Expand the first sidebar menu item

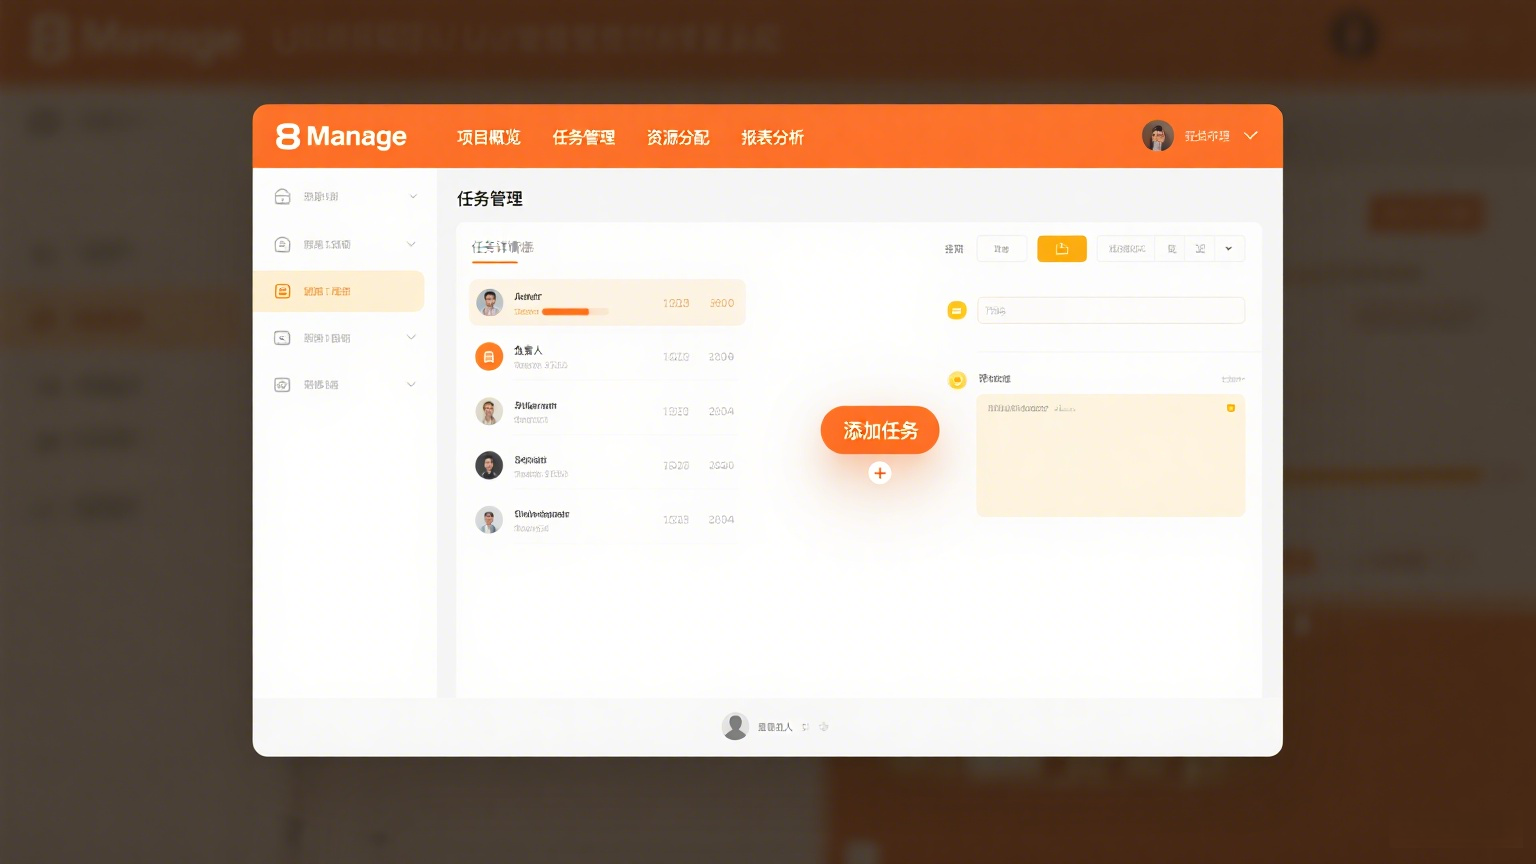[412, 196]
